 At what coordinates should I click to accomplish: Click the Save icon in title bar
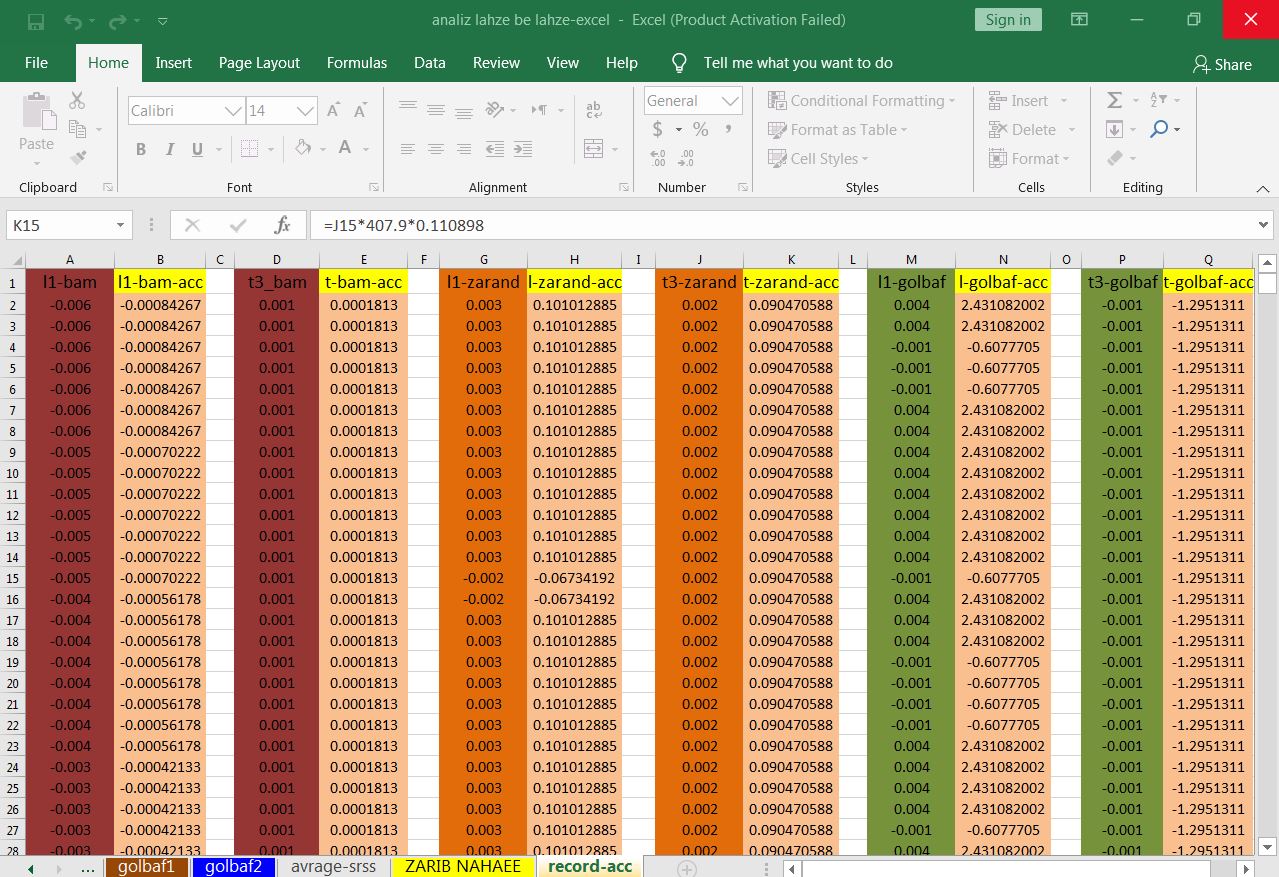point(36,20)
